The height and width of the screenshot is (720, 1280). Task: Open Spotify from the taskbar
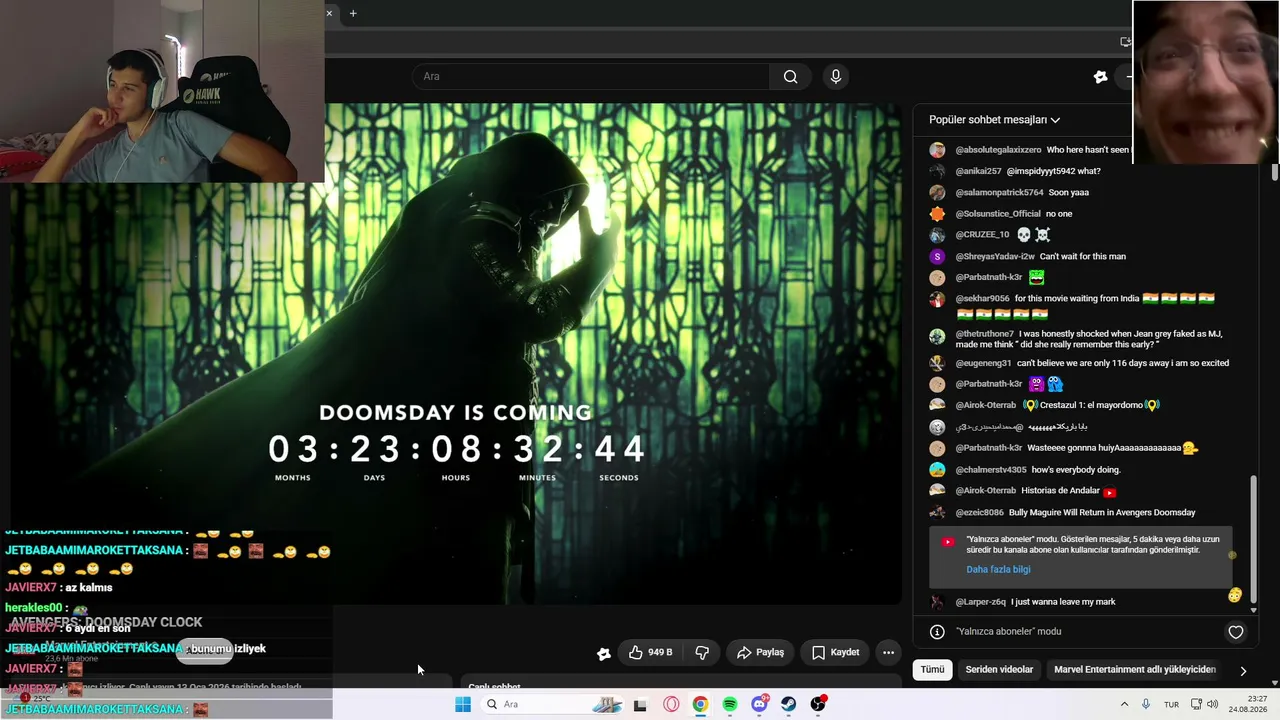pyautogui.click(x=730, y=704)
